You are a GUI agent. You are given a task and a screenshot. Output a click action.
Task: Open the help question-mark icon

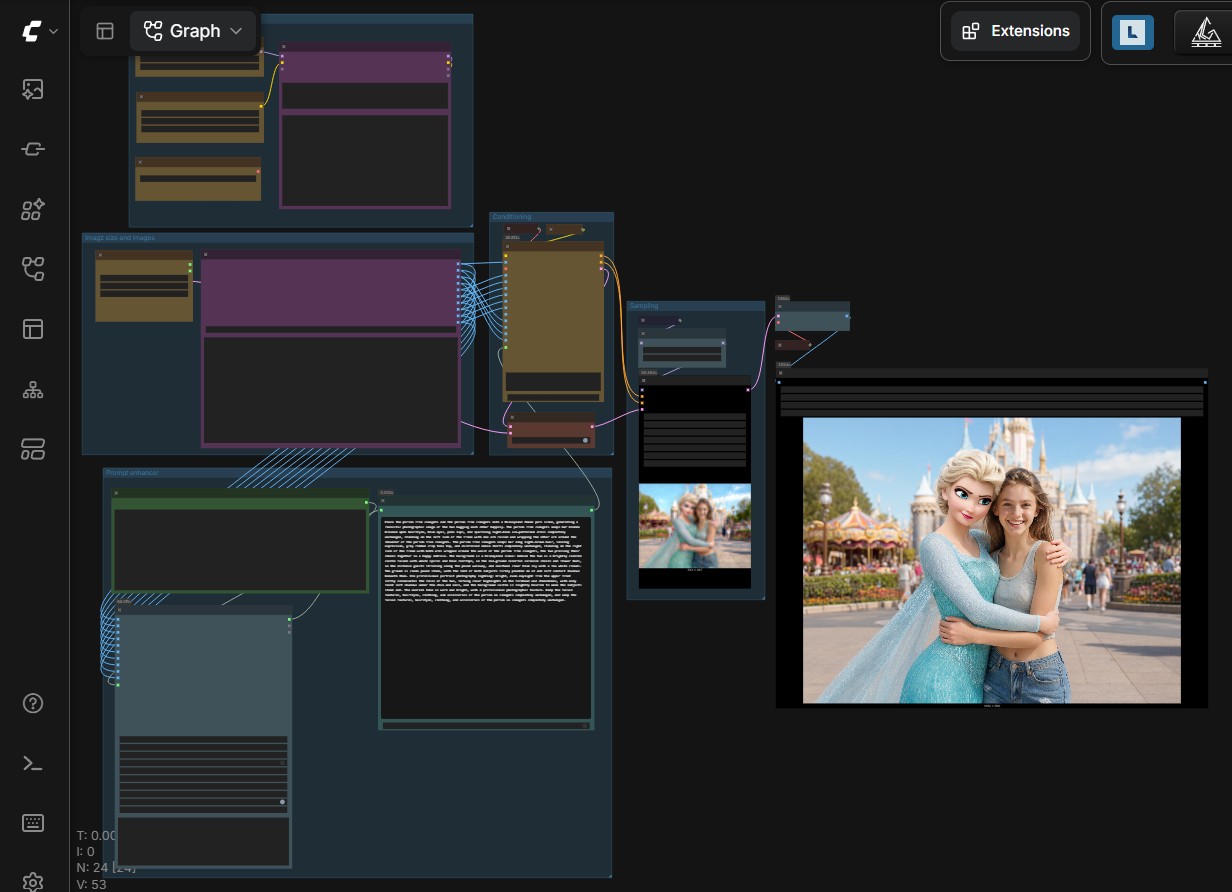(33, 703)
